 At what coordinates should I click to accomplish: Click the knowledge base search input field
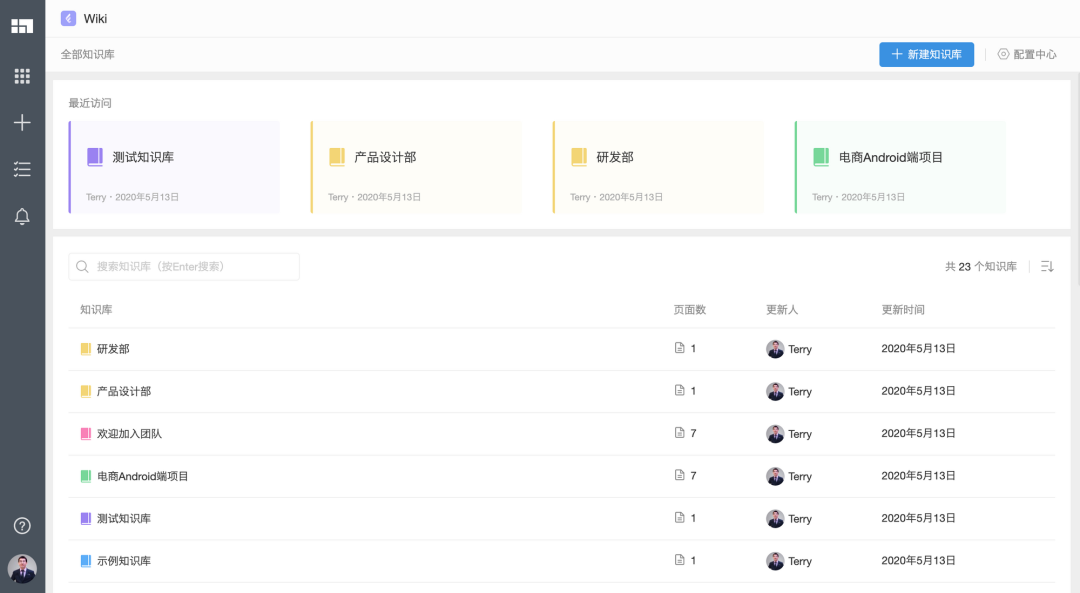(x=183, y=266)
